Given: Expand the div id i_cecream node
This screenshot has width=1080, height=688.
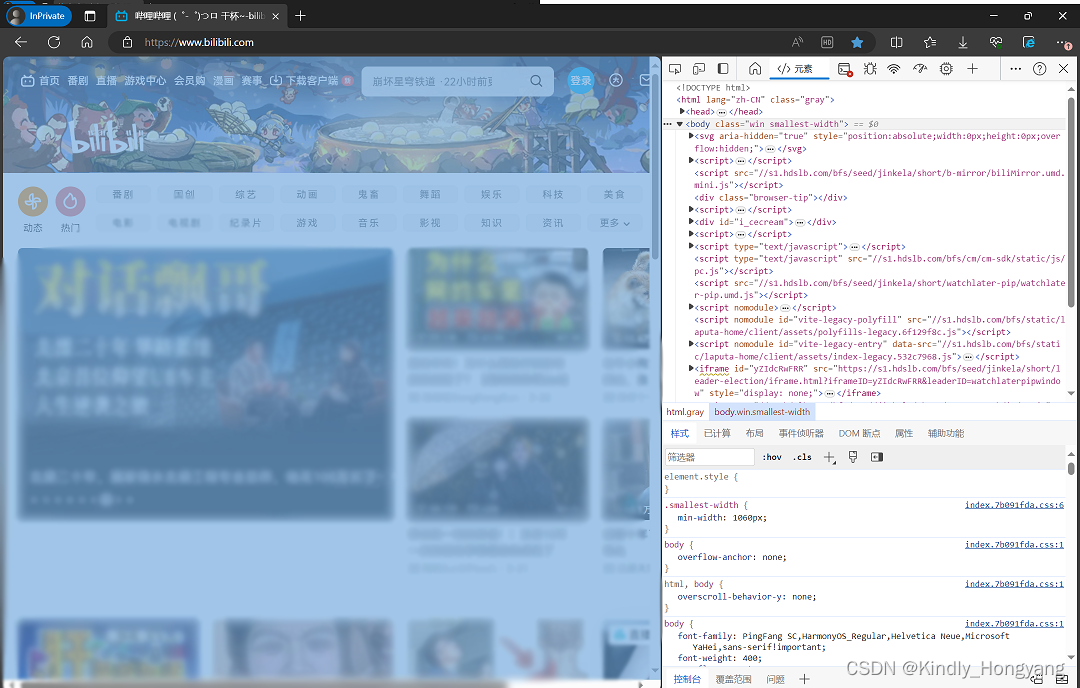Looking at the screenshot, I should click(691, 222).
